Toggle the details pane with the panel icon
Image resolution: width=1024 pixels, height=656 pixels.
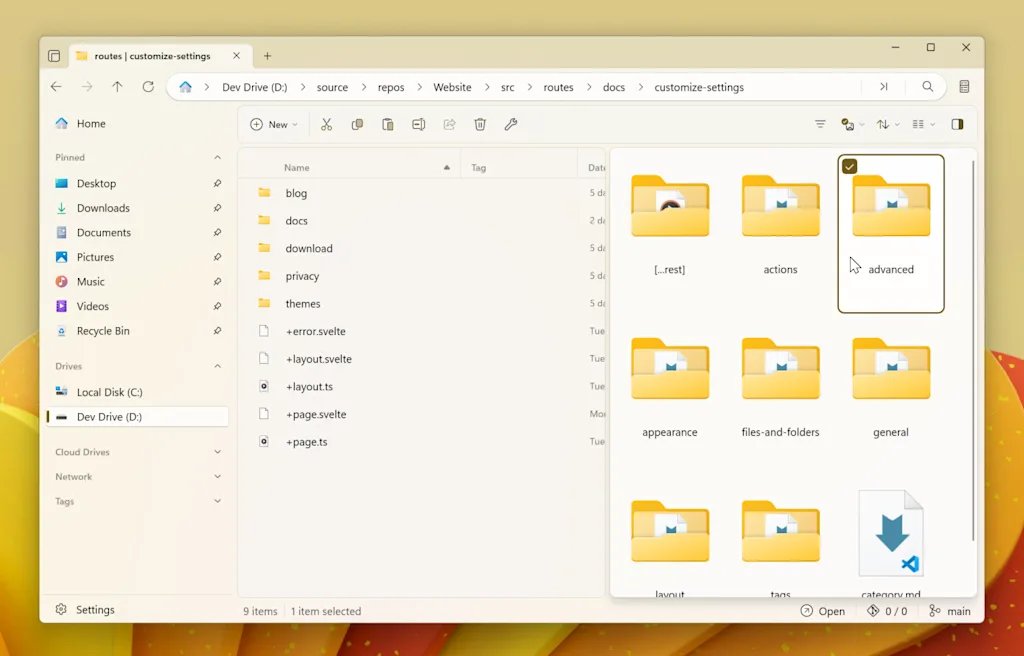coord(957,124)
